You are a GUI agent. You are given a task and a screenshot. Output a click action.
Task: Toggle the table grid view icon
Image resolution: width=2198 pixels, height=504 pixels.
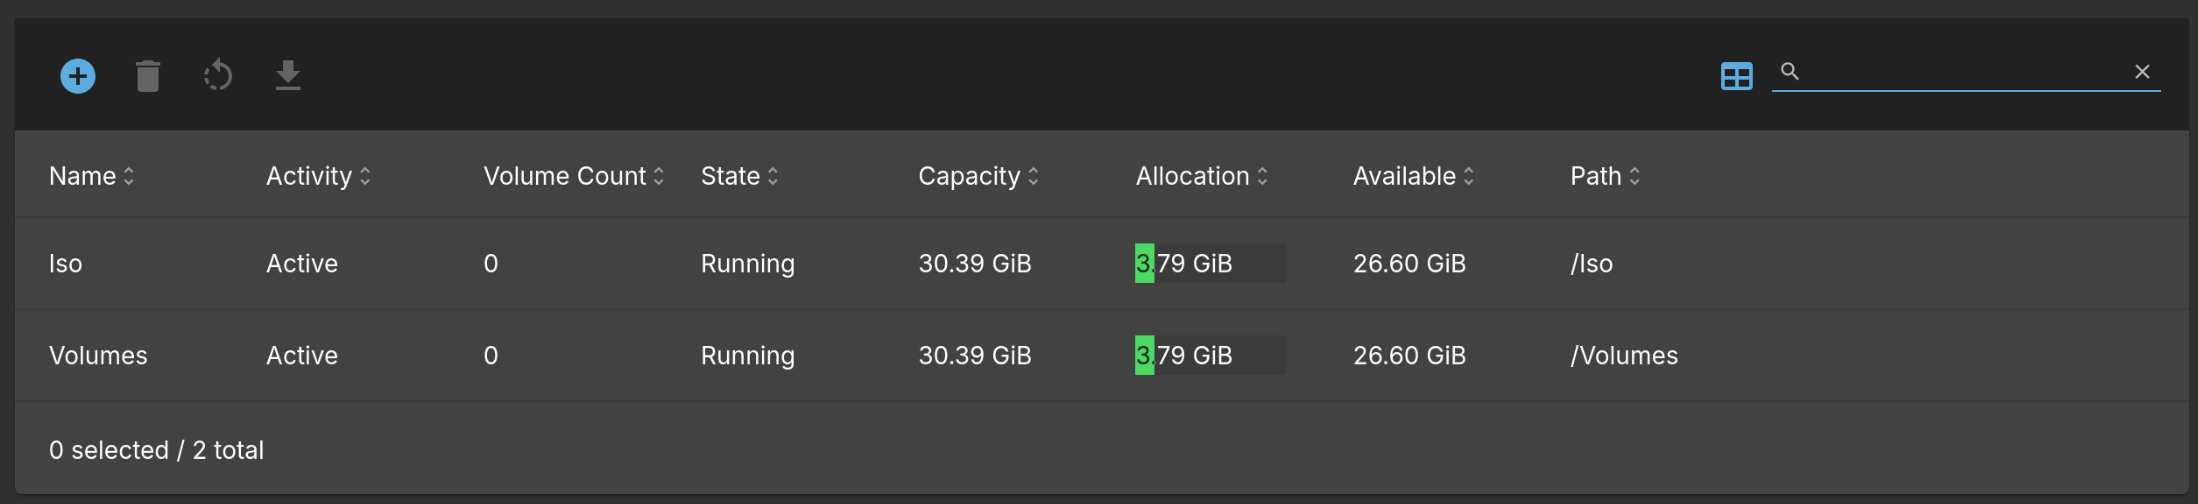(1736, 76)
